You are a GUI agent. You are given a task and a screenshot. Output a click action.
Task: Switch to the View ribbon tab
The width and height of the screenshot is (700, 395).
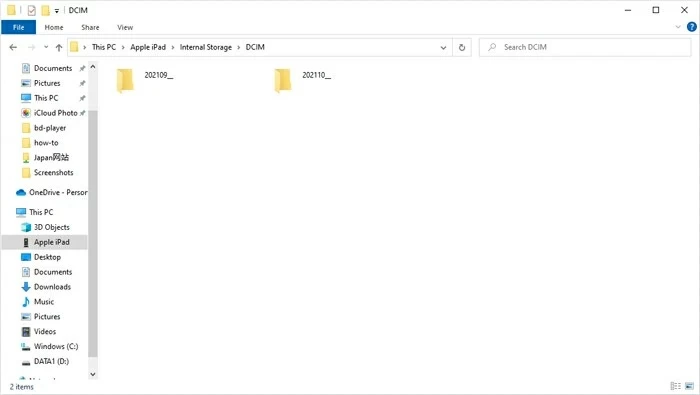tap(125, 27)
